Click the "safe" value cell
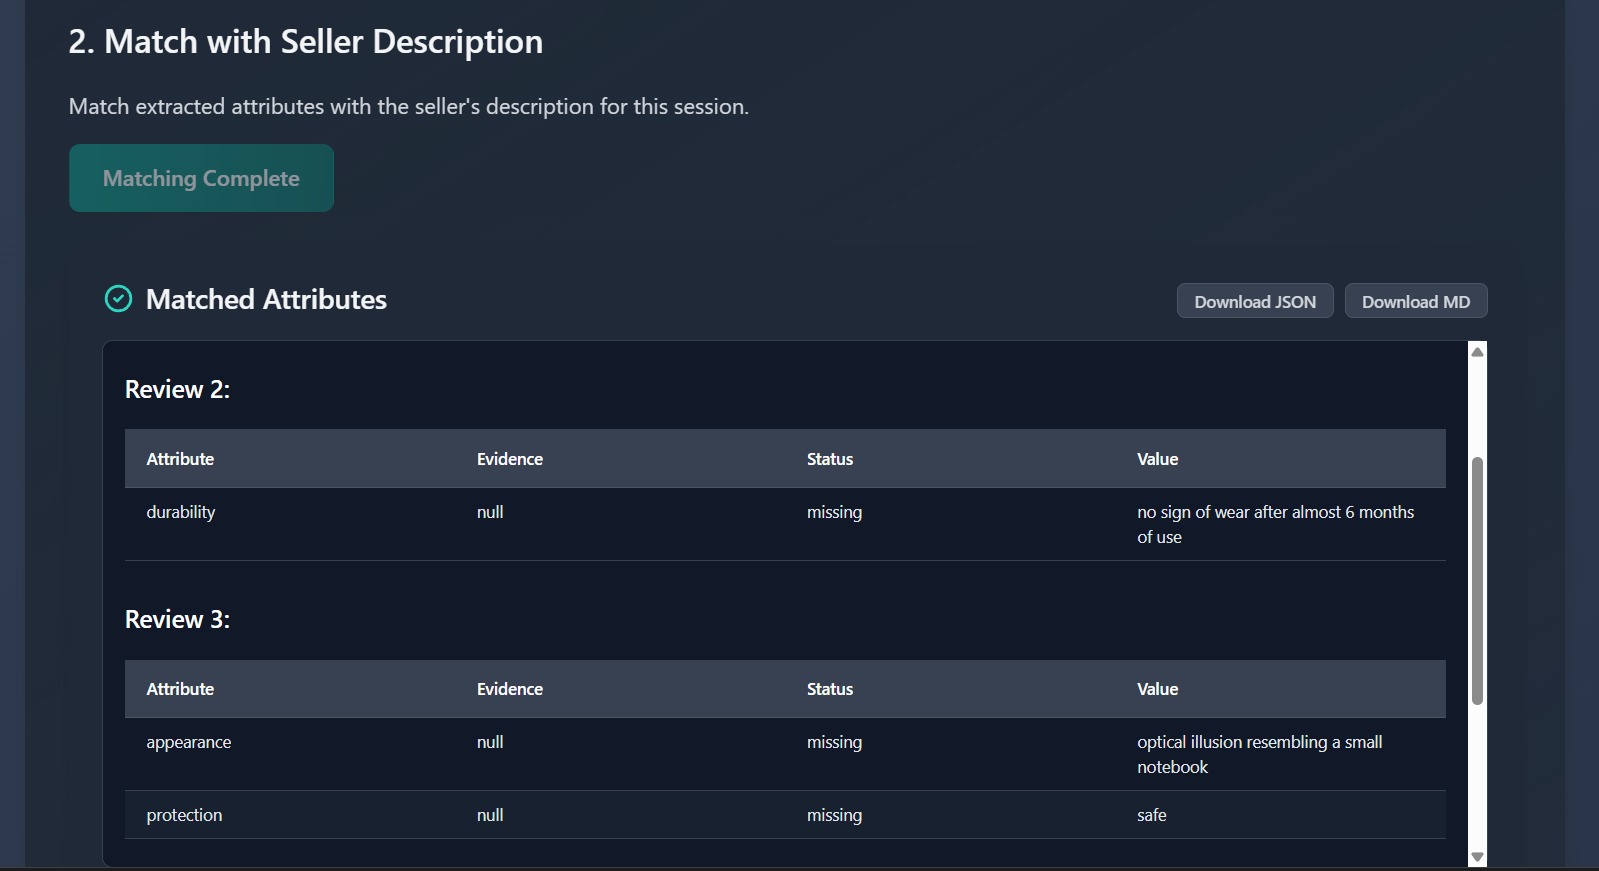1599x871 pixels. pyautogui.click(x=1152, y=815)
